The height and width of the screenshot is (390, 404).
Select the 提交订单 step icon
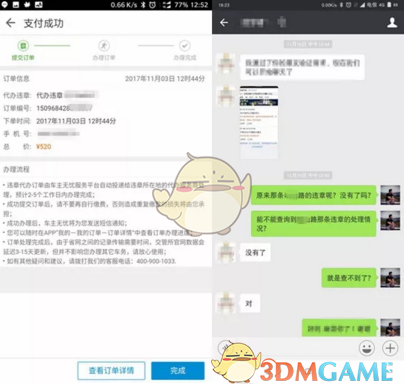(x=23, y=45)
